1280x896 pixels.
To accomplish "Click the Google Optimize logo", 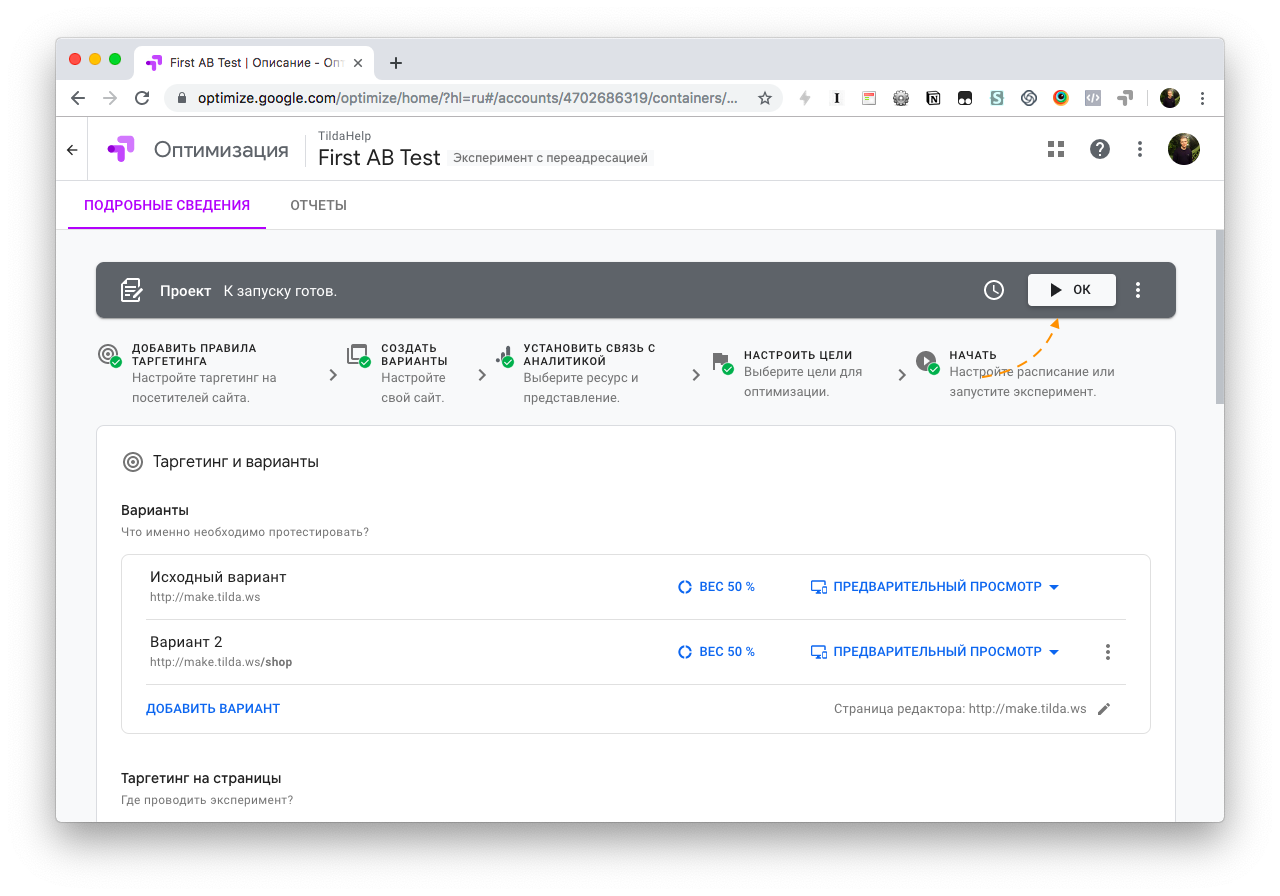I will (121, 149).
